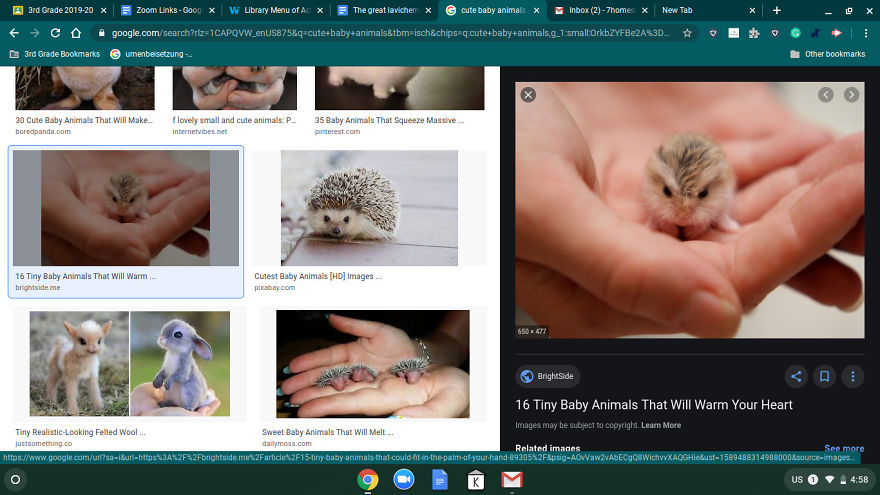Reload the current page

[58, 33]
